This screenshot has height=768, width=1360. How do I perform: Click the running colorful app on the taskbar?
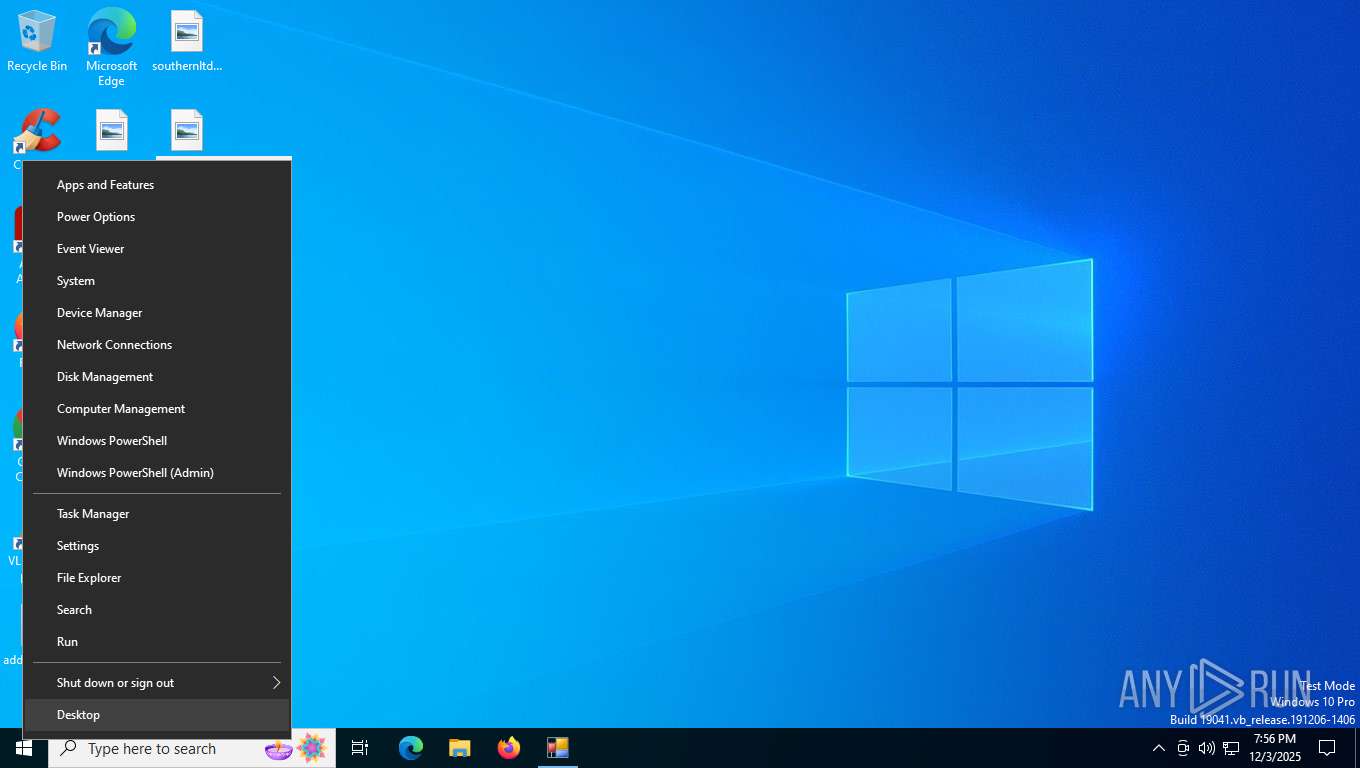pos(558,748)
